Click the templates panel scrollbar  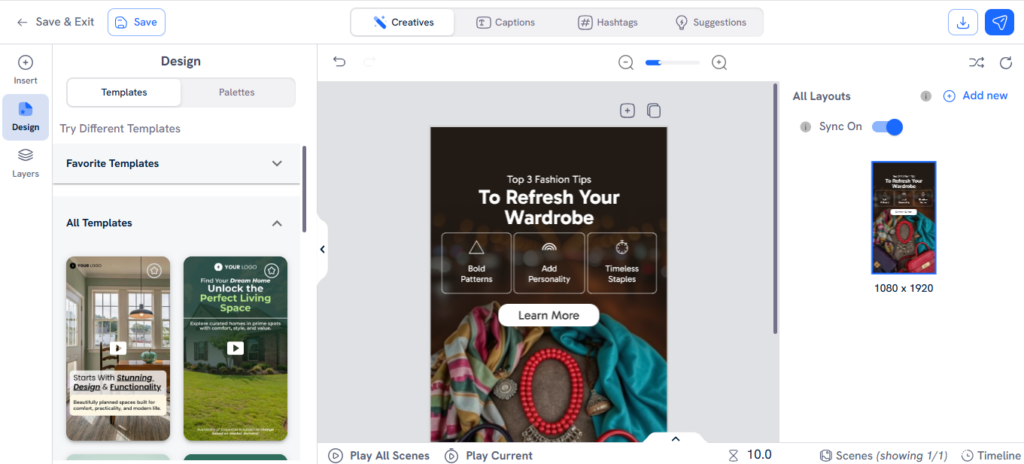pos(304,189)
